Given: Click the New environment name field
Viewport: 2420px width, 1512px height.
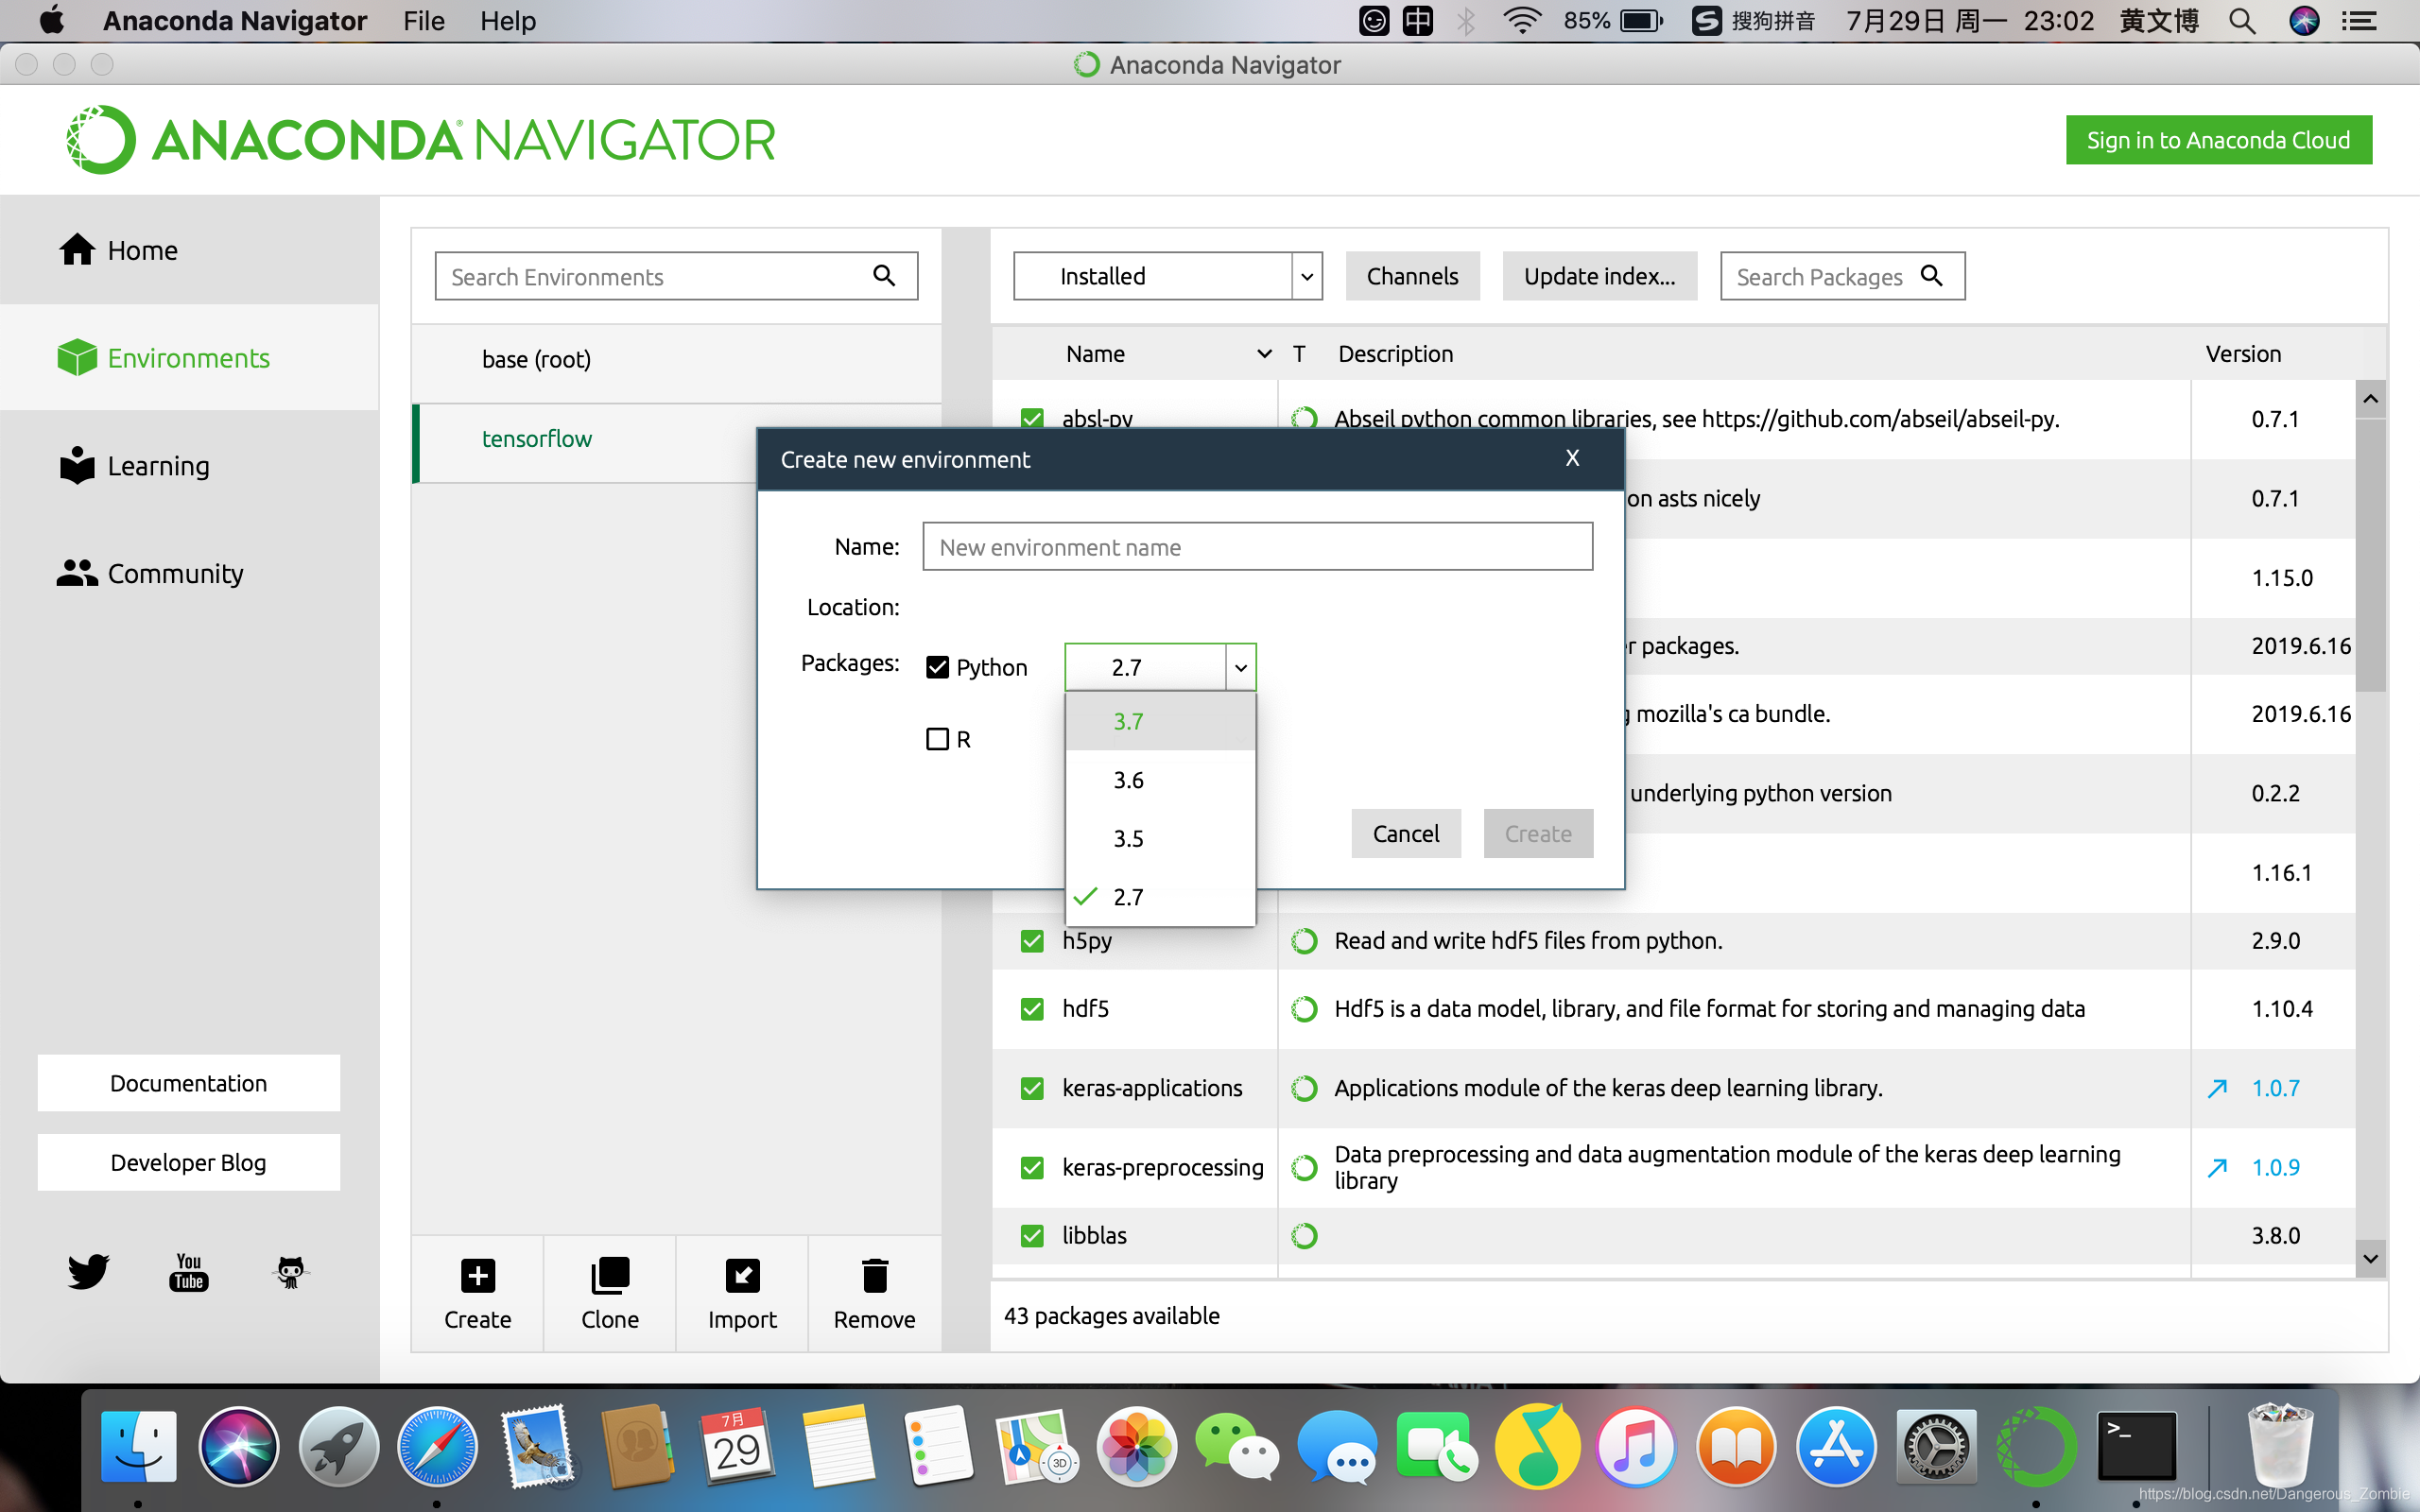Looking at the screenshot, I should click(x=1257, y=547).
